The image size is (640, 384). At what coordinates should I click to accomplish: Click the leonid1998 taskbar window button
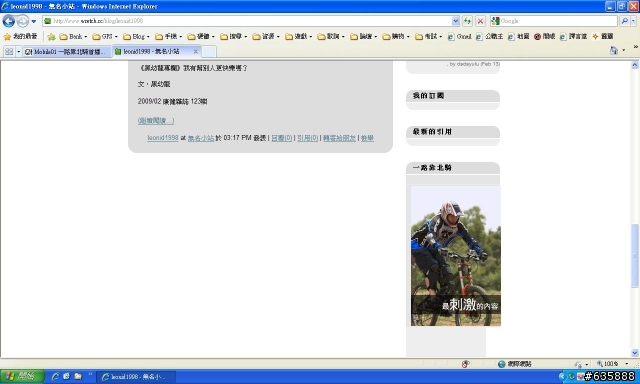click(137, 377)
